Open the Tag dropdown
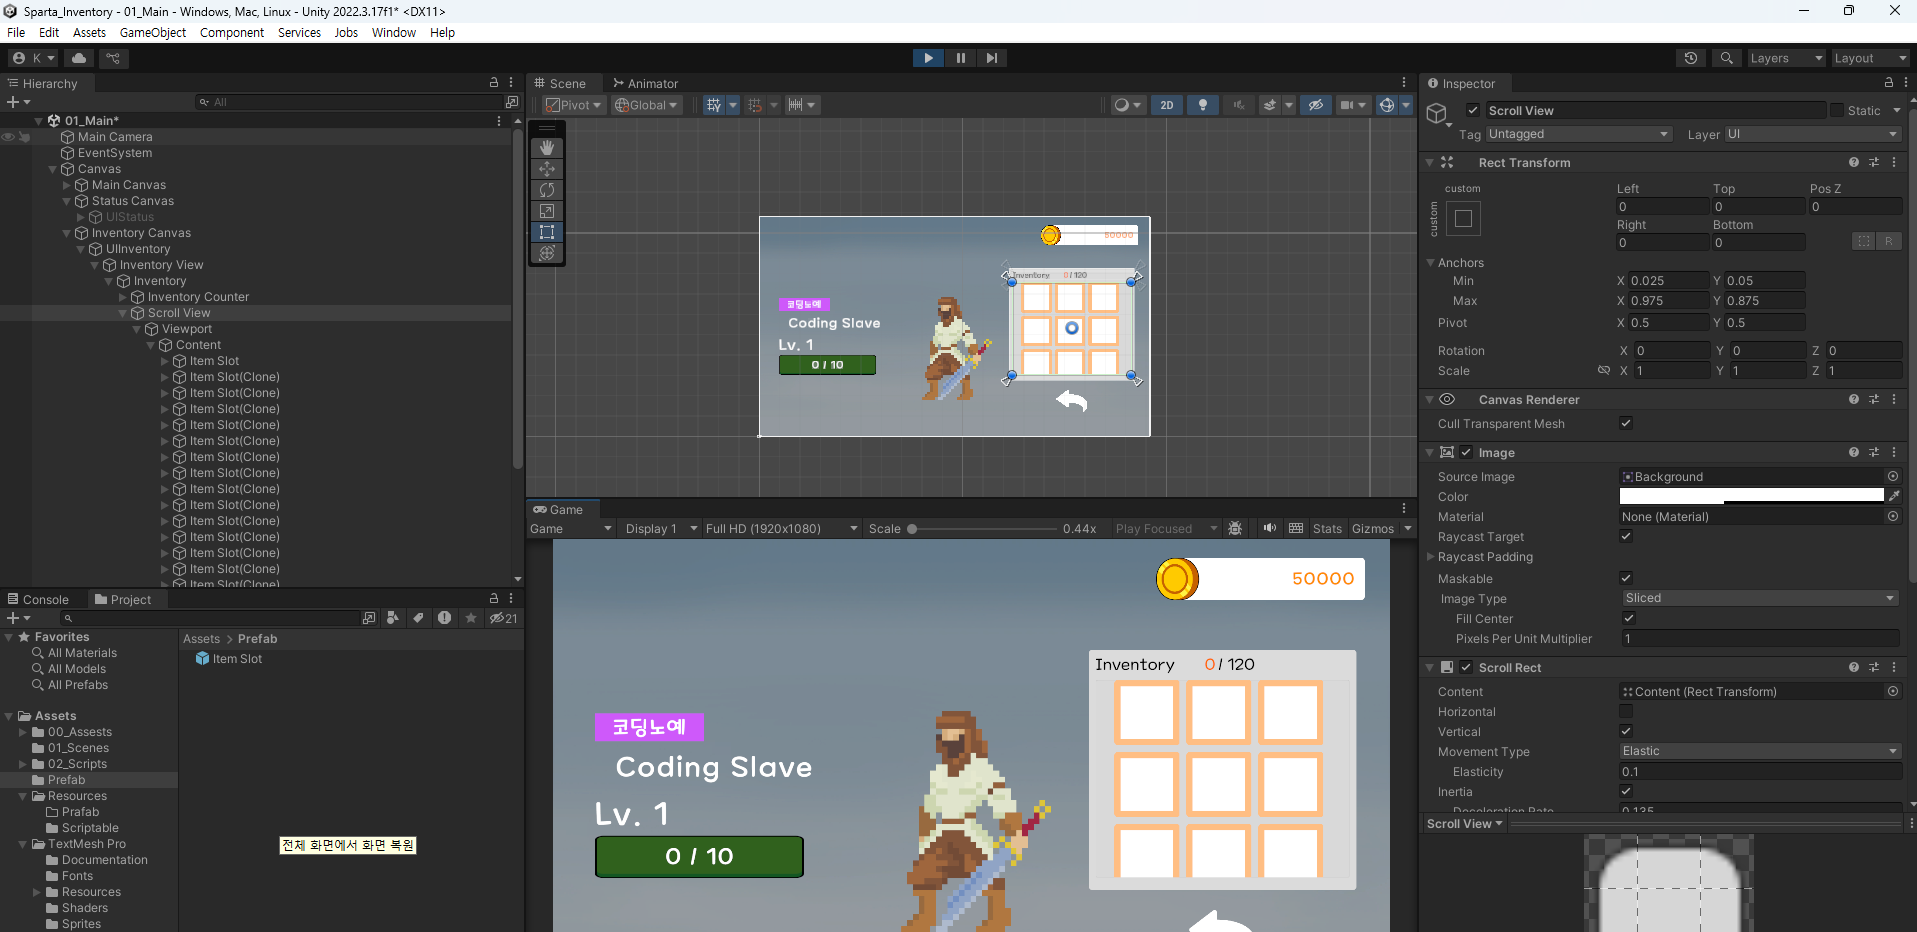The width and height of the screenshot is (1917, 932). [x=1578, y=134]
